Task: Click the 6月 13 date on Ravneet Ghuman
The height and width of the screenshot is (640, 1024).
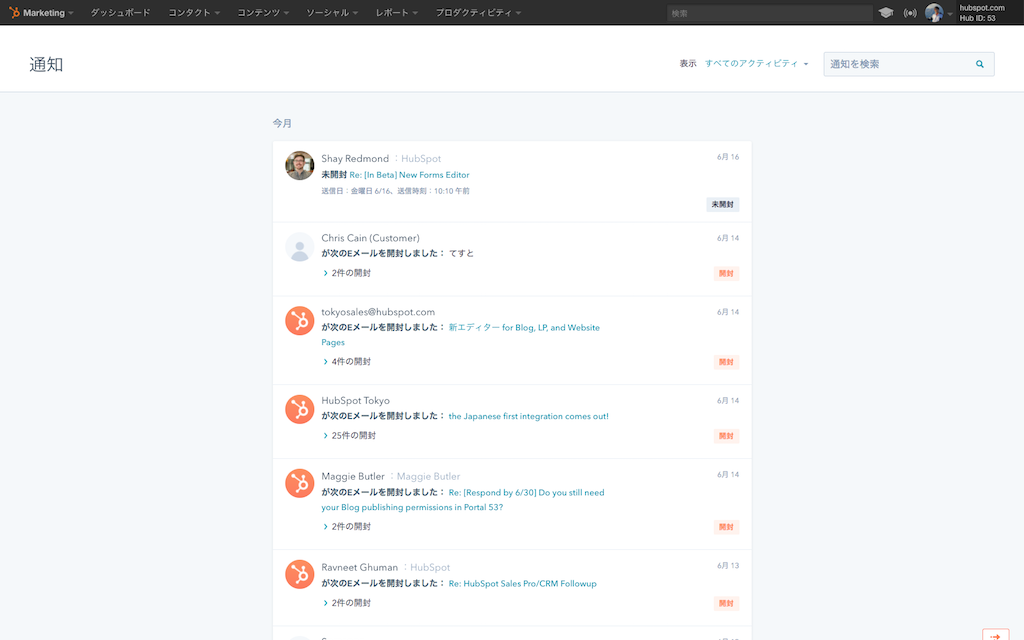Action: point(728,566)
